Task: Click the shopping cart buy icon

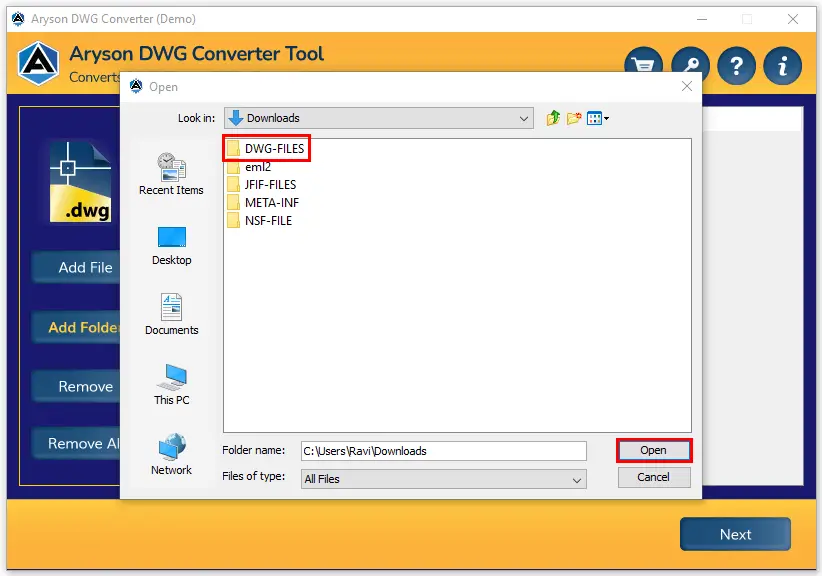Action: click(643, 62)
